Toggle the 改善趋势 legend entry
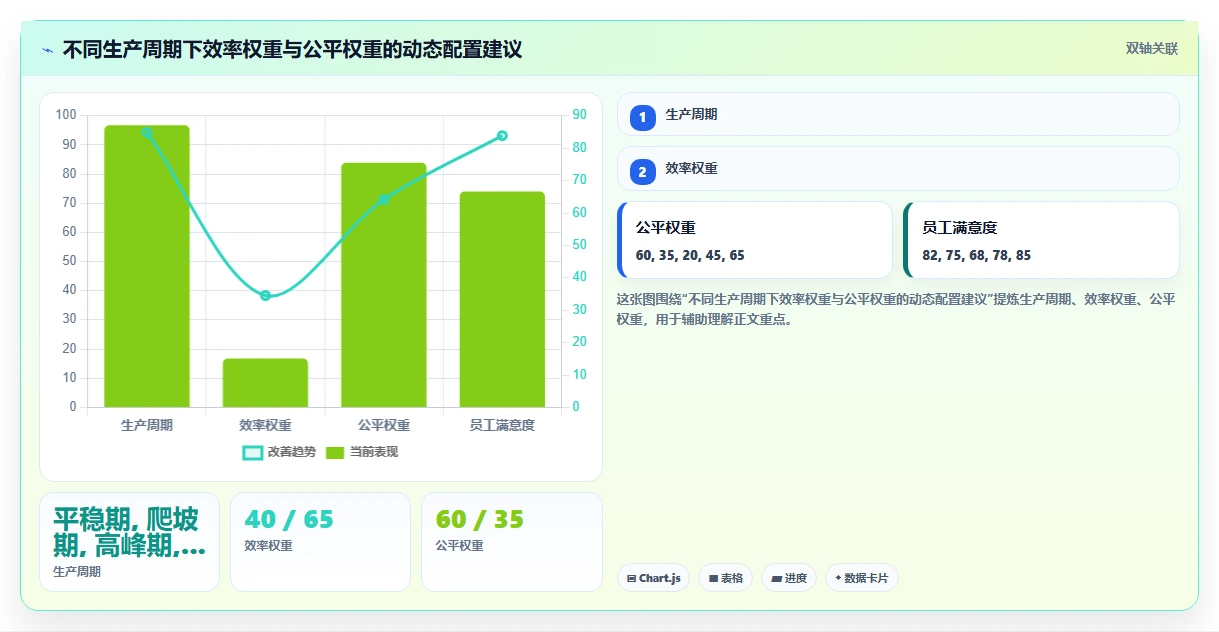The height and width of the screenshot is (632, 1219). [279, 452]
